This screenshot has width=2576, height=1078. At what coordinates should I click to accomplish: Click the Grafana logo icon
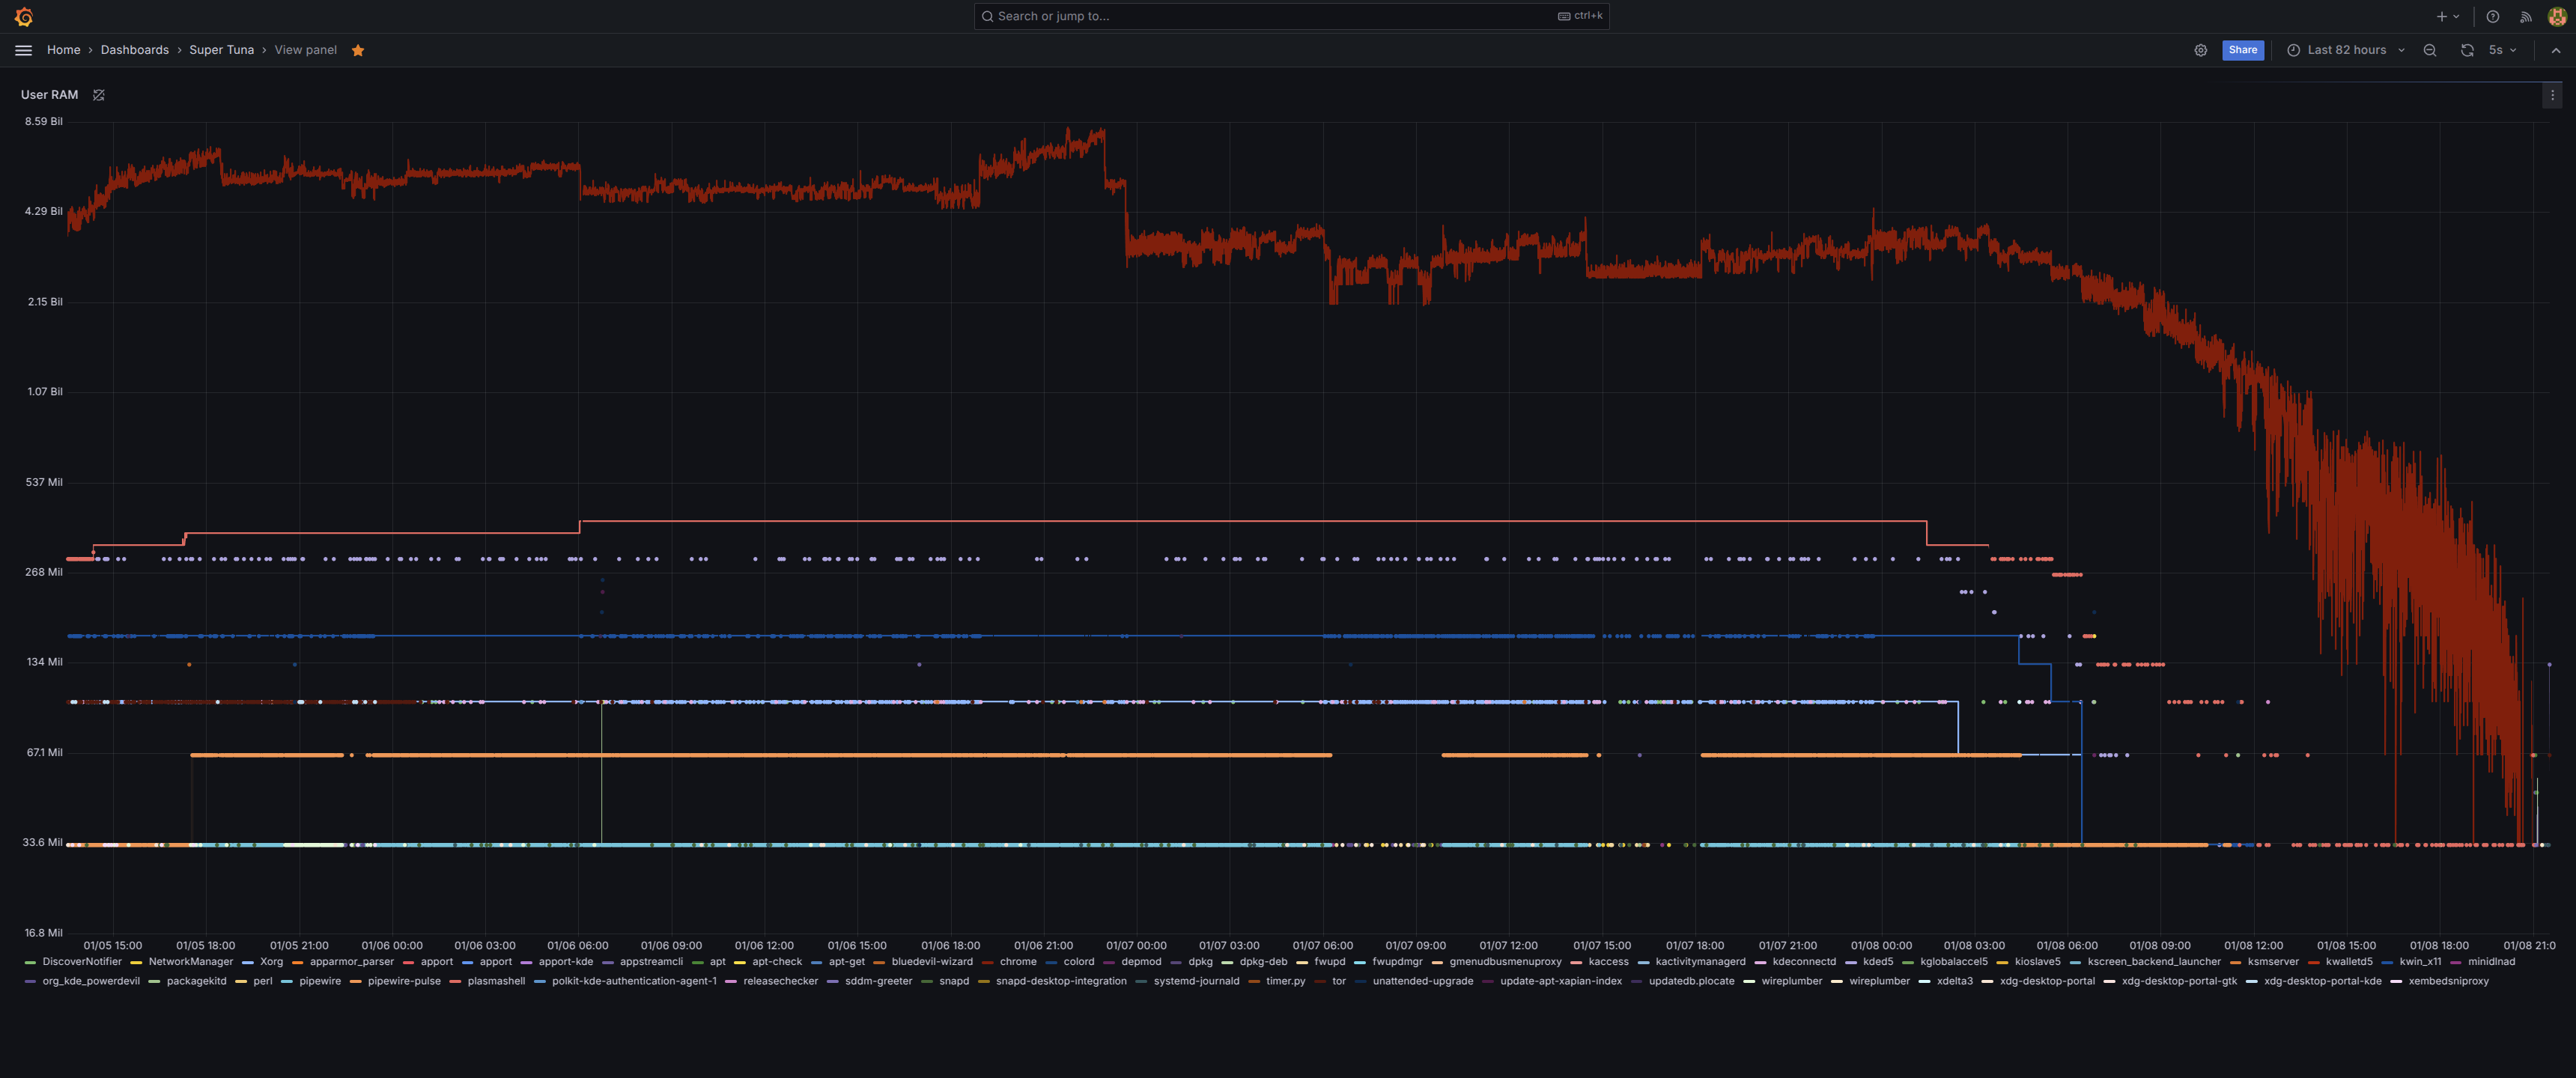coord(24,17)
